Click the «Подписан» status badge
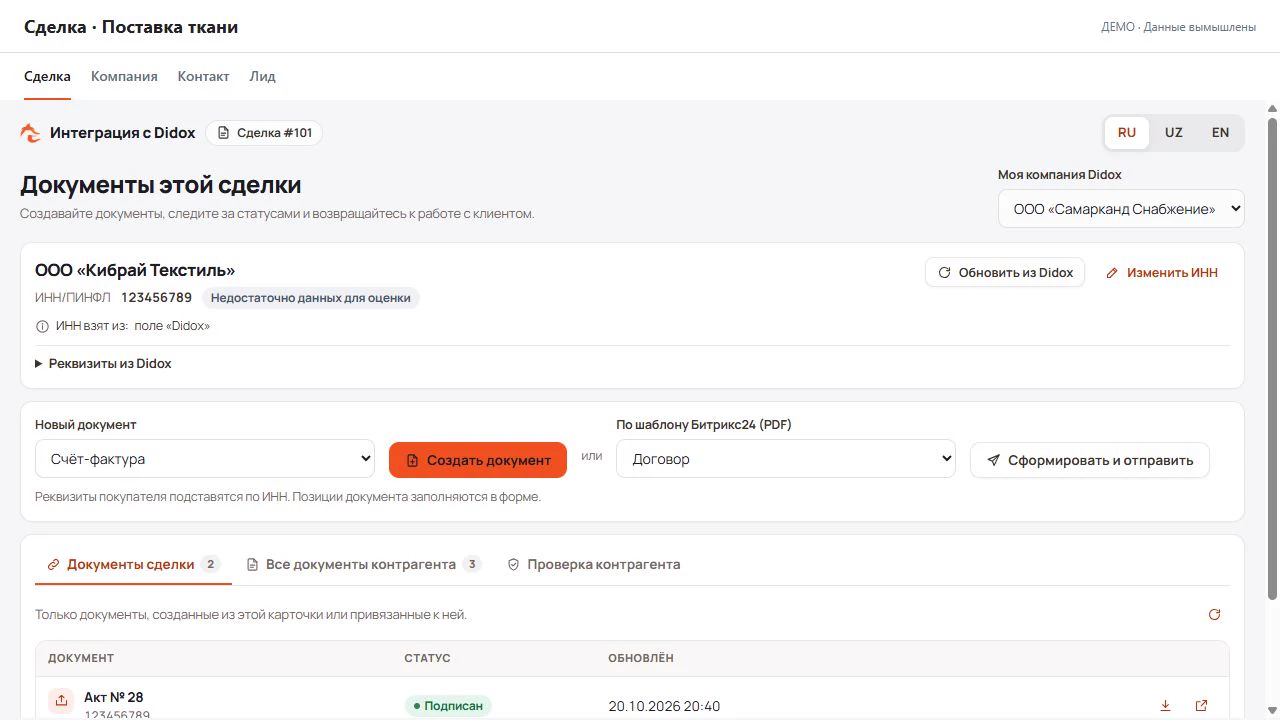This screenshot has width=1280, height=720. [448, 706]
